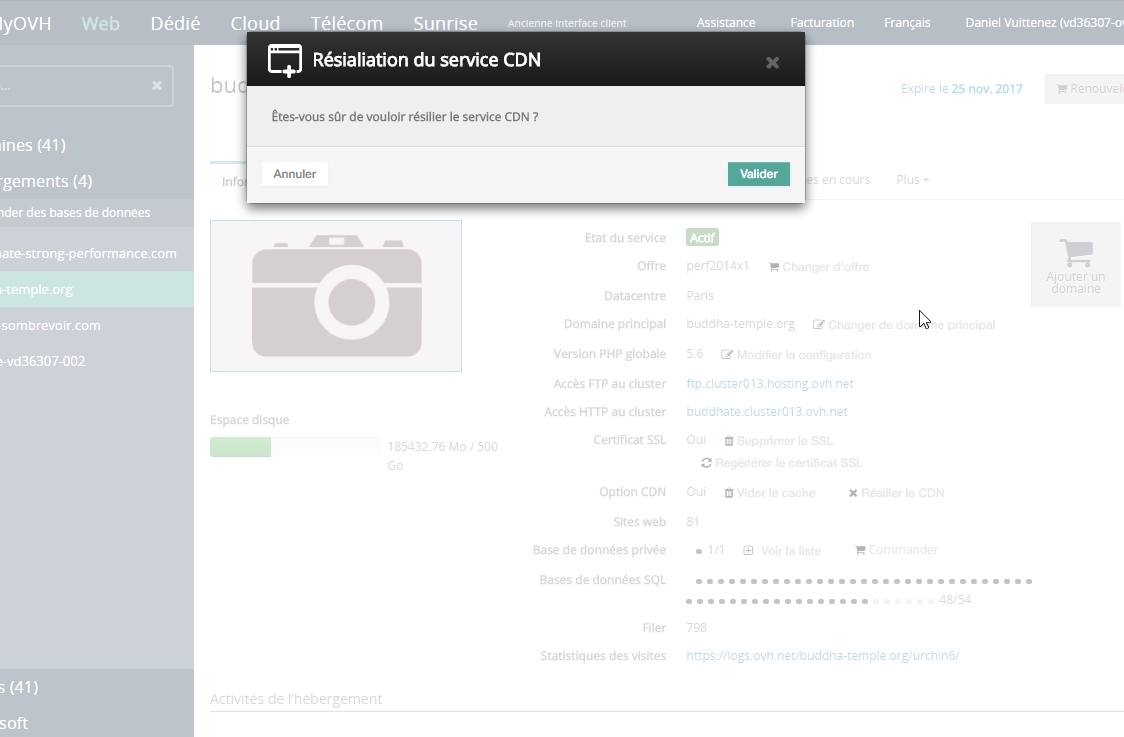
Task: Click the edit icon beside Modifier la configuration
Action: click(x=726, y=355)
